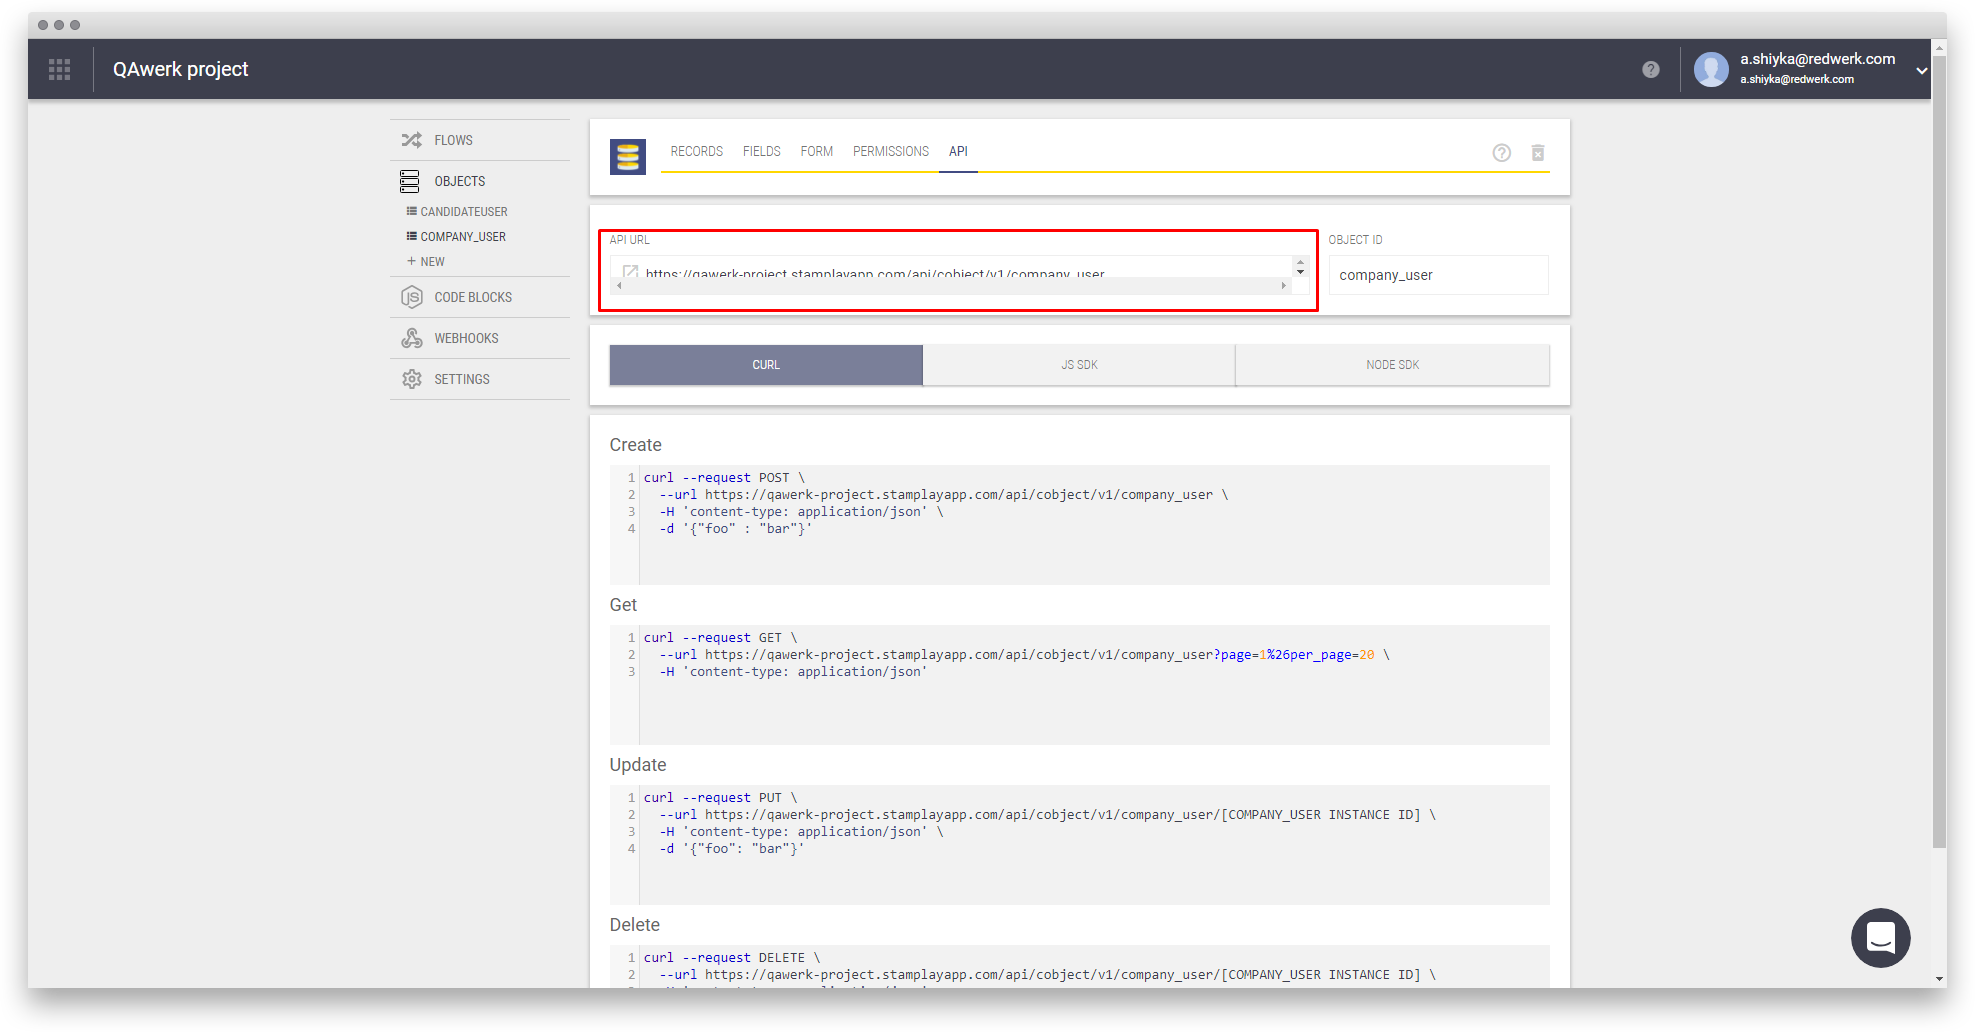Click the Flows shuffle icon
The image size is (1975, 1032).
coord(411,140)
